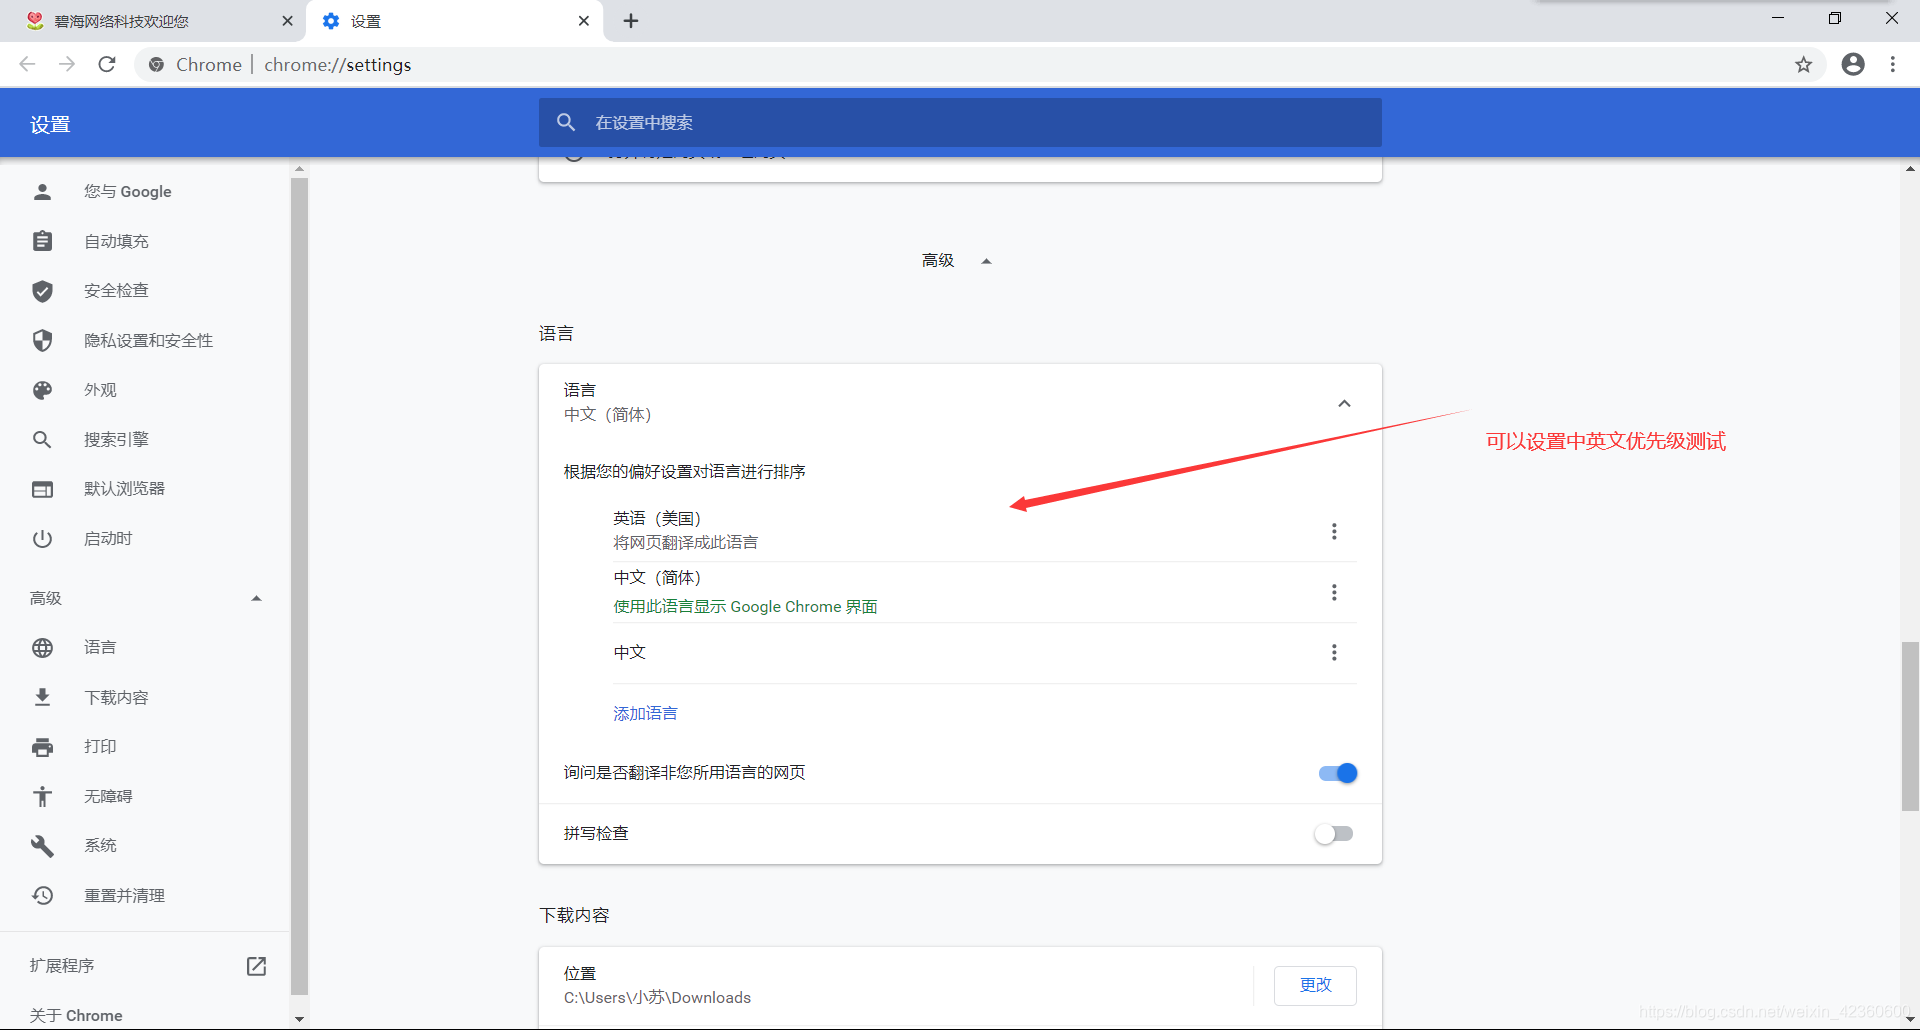
Task: Click the main page vertical scrollbar thumb
Action: [1910, 726]
